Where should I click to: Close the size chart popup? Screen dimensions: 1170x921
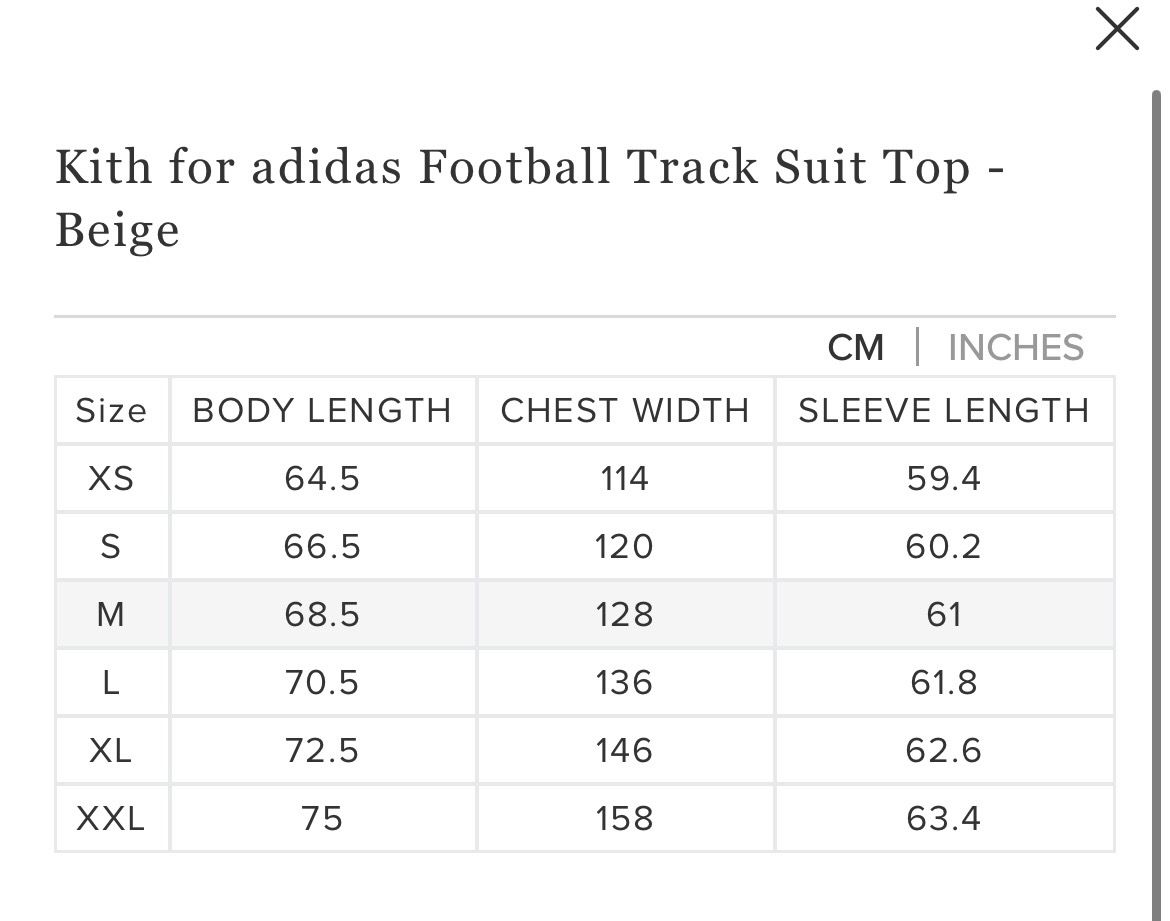pos(1117,29)
